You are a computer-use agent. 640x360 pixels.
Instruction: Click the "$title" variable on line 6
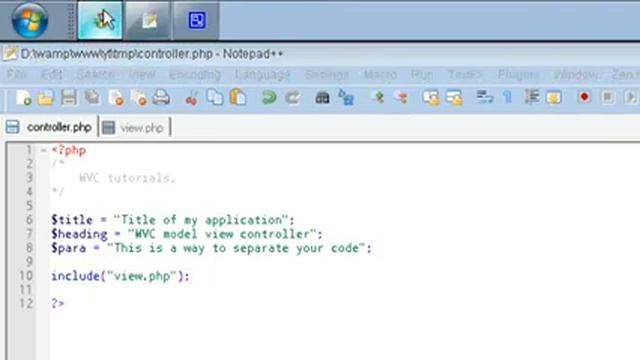pyautogui.click(x=72, y=220)
